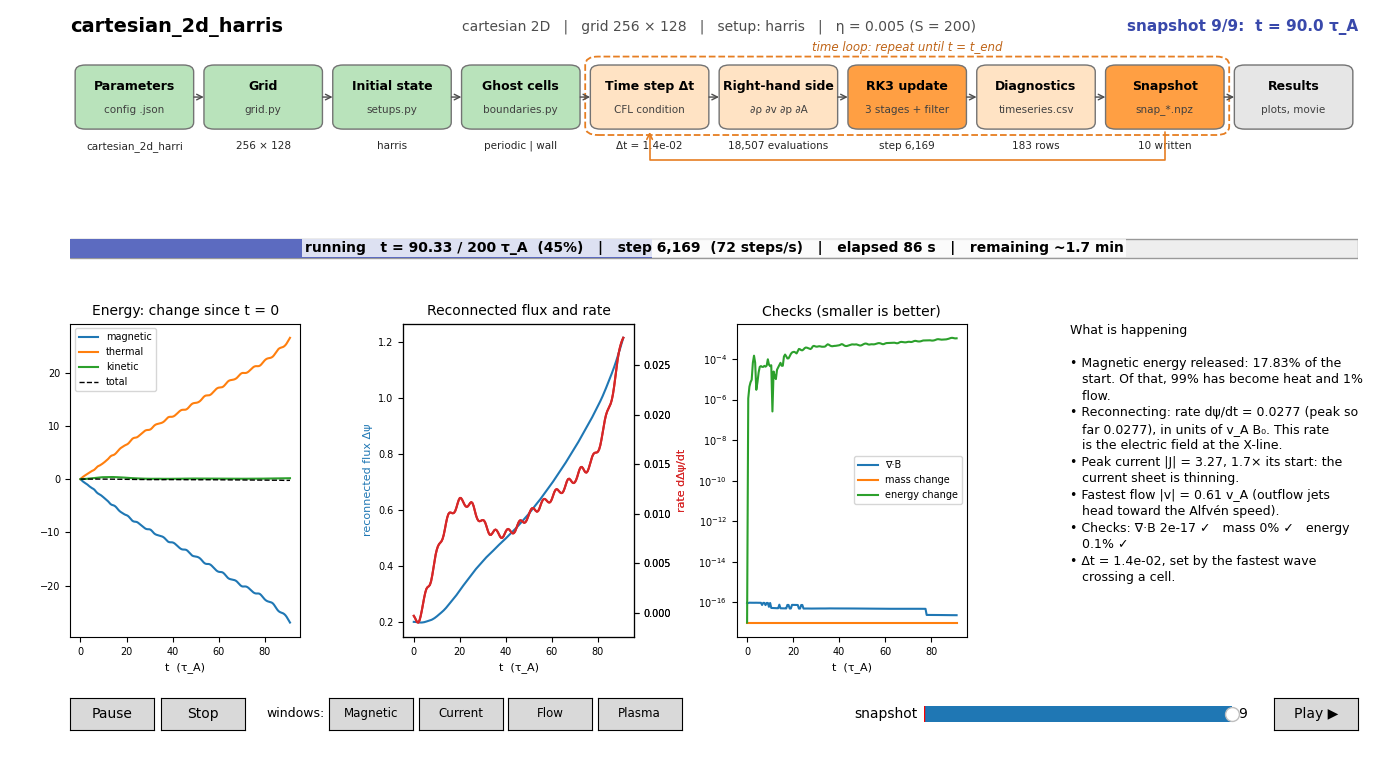Click the "cartesian_2d_harris" title
This screenshot has width=1400, height=760.
click(177, 26)
